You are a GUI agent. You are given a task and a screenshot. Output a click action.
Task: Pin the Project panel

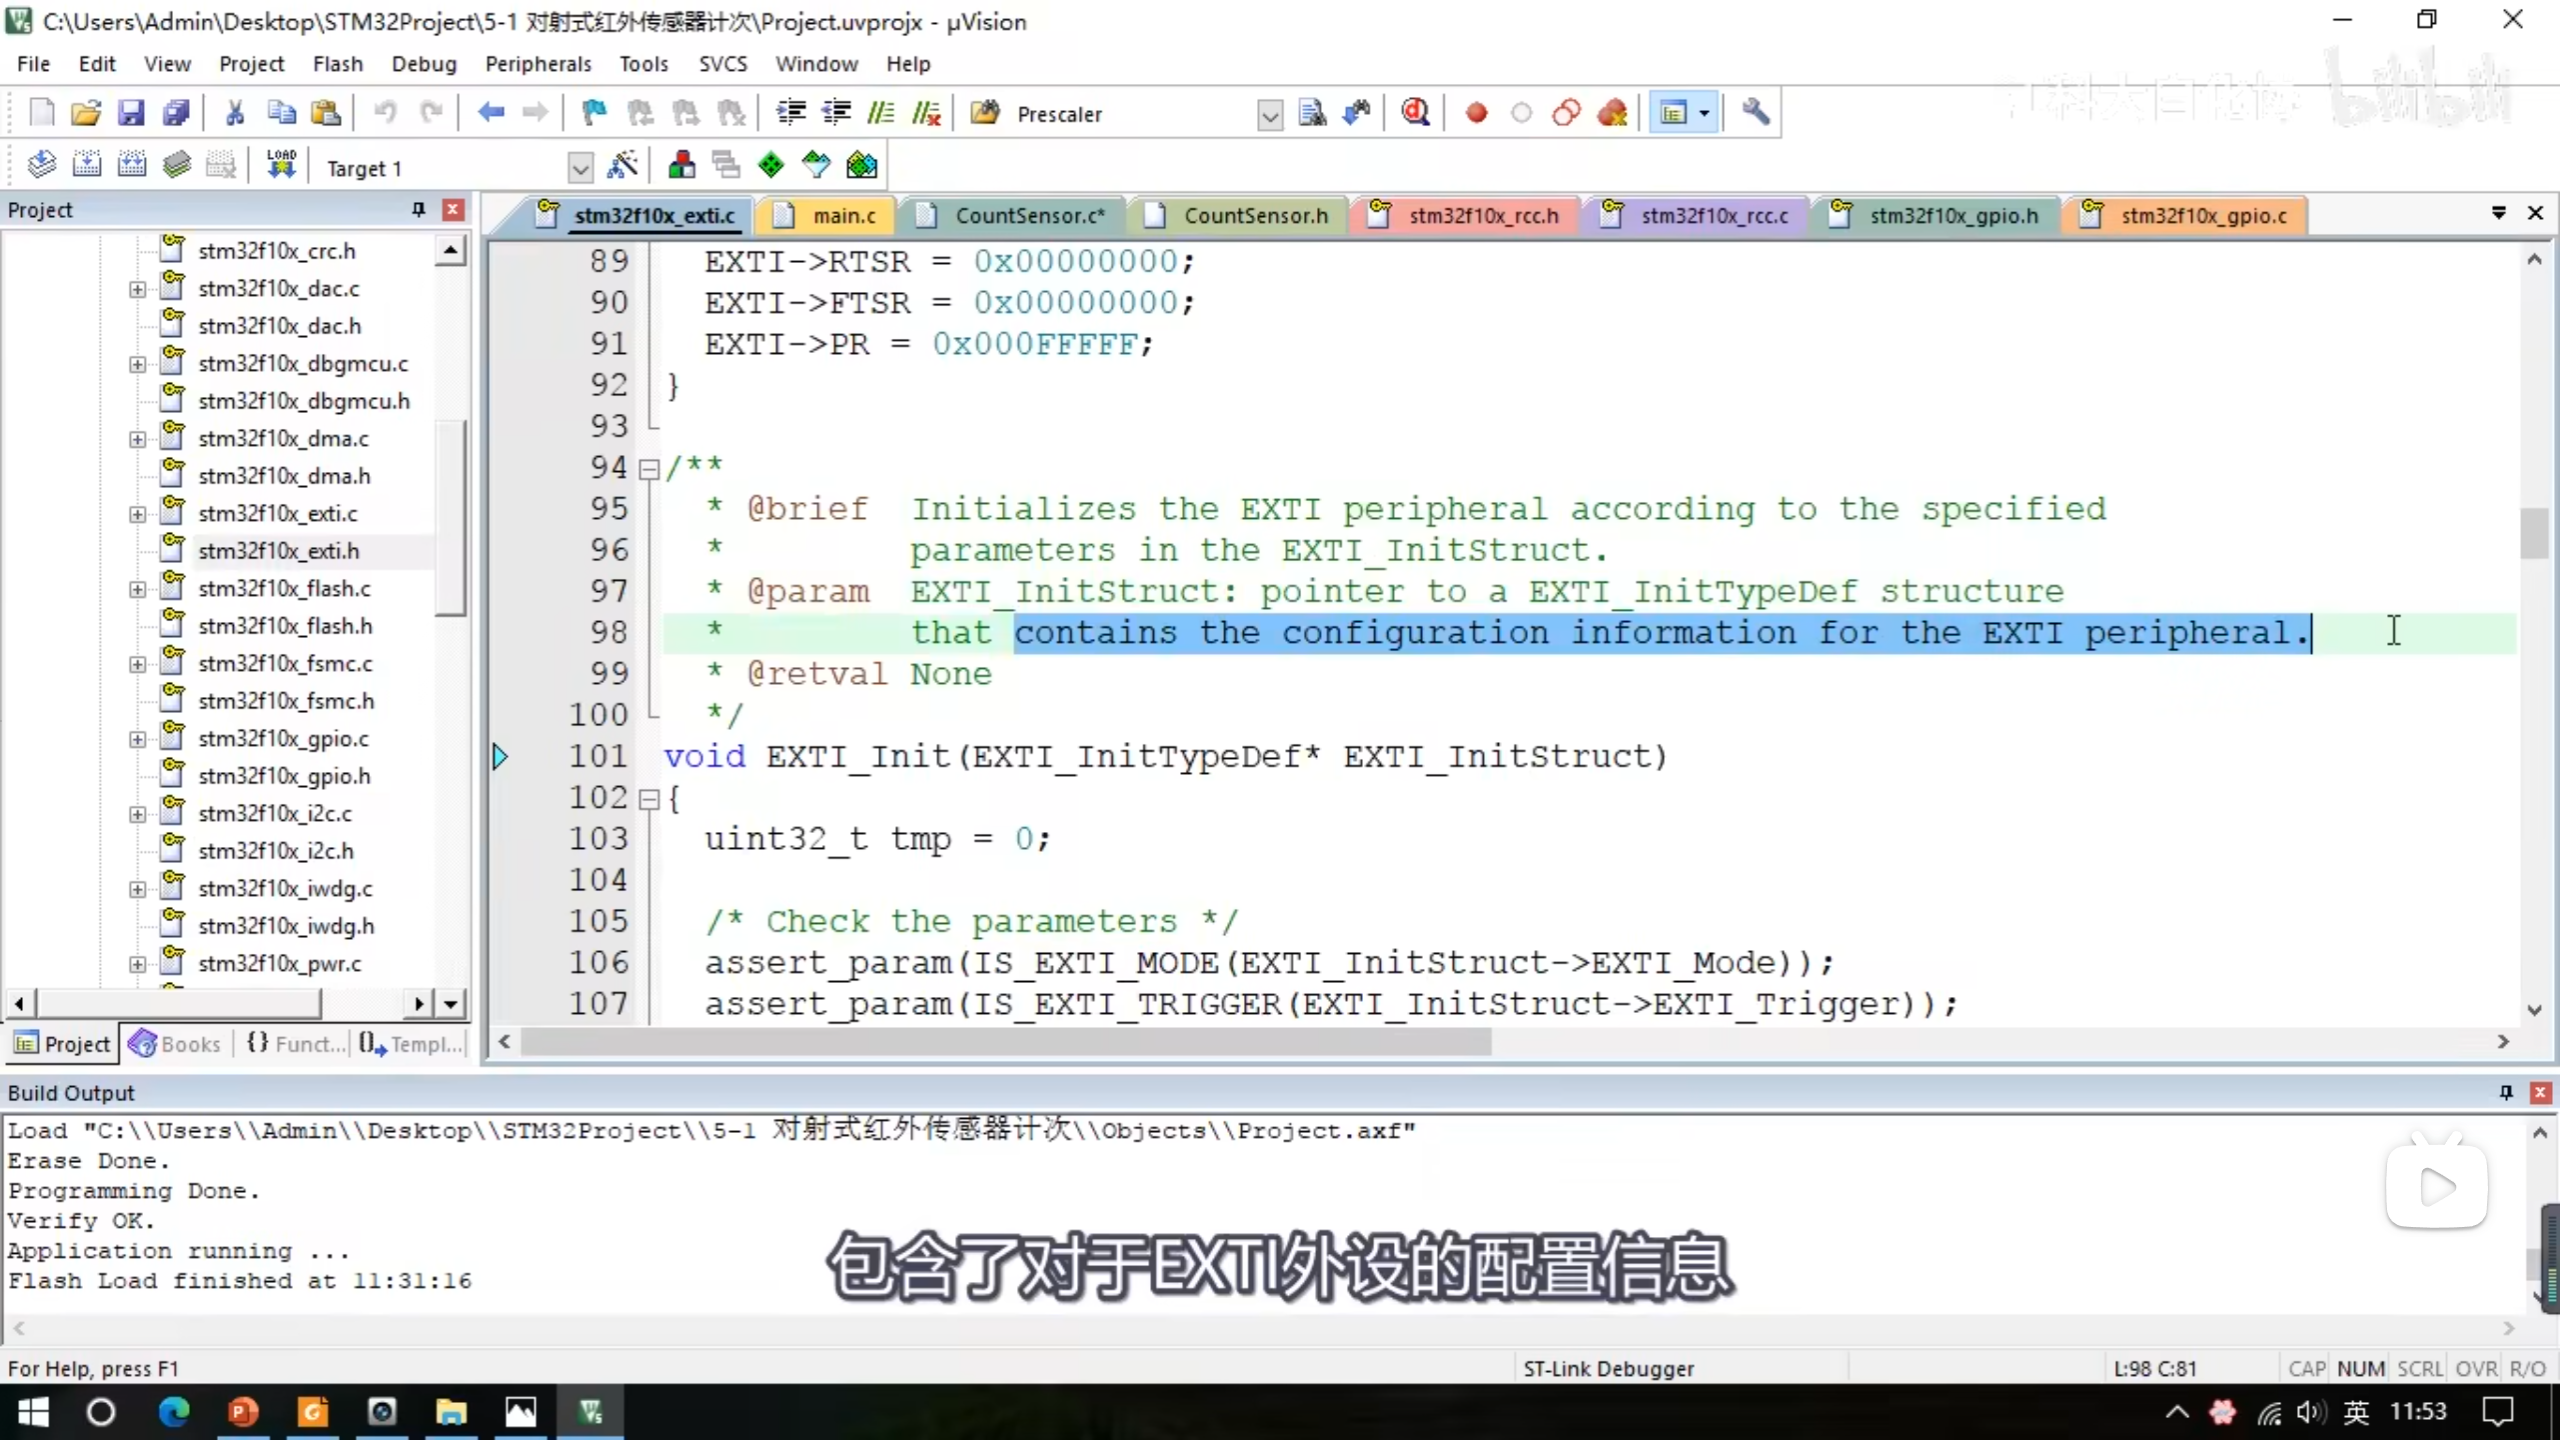pos(418,210)
